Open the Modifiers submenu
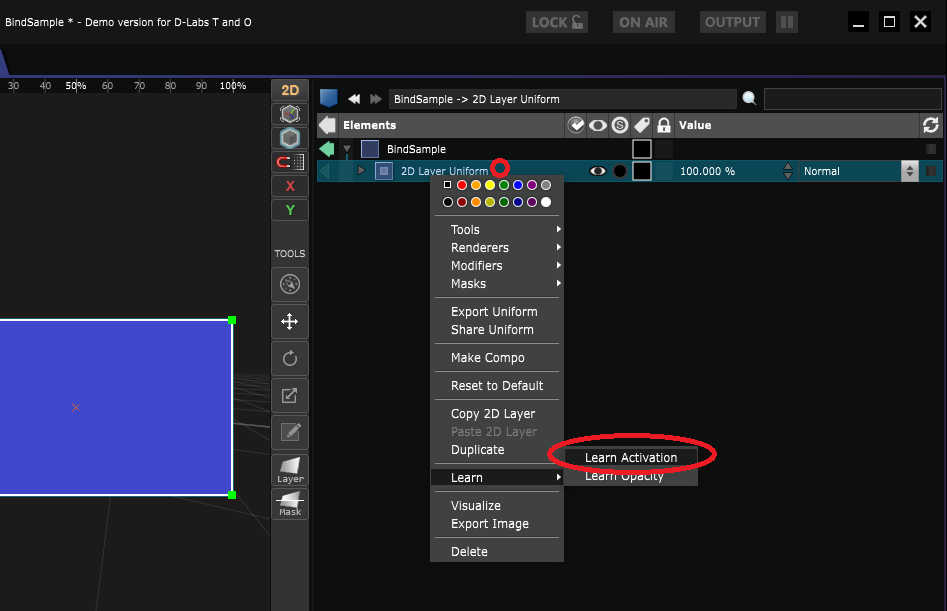947x611 pixels. (x=499, y=266)
